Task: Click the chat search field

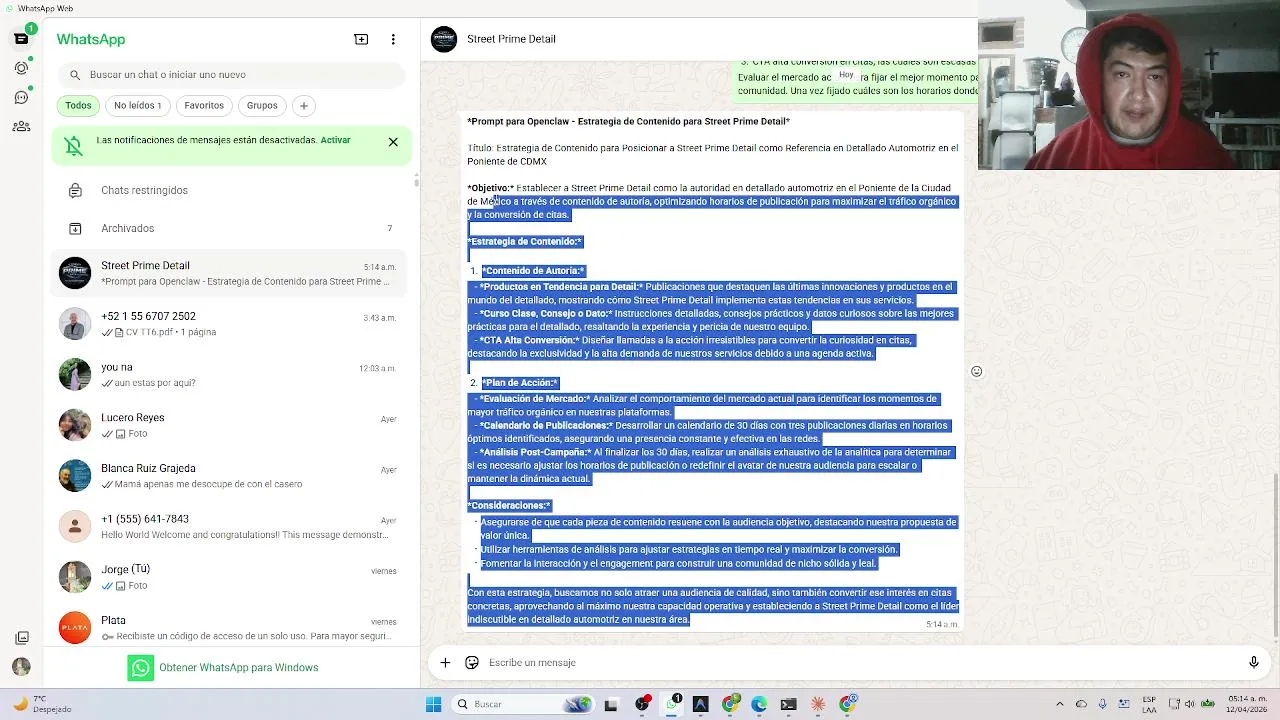Action: (231, 74)
